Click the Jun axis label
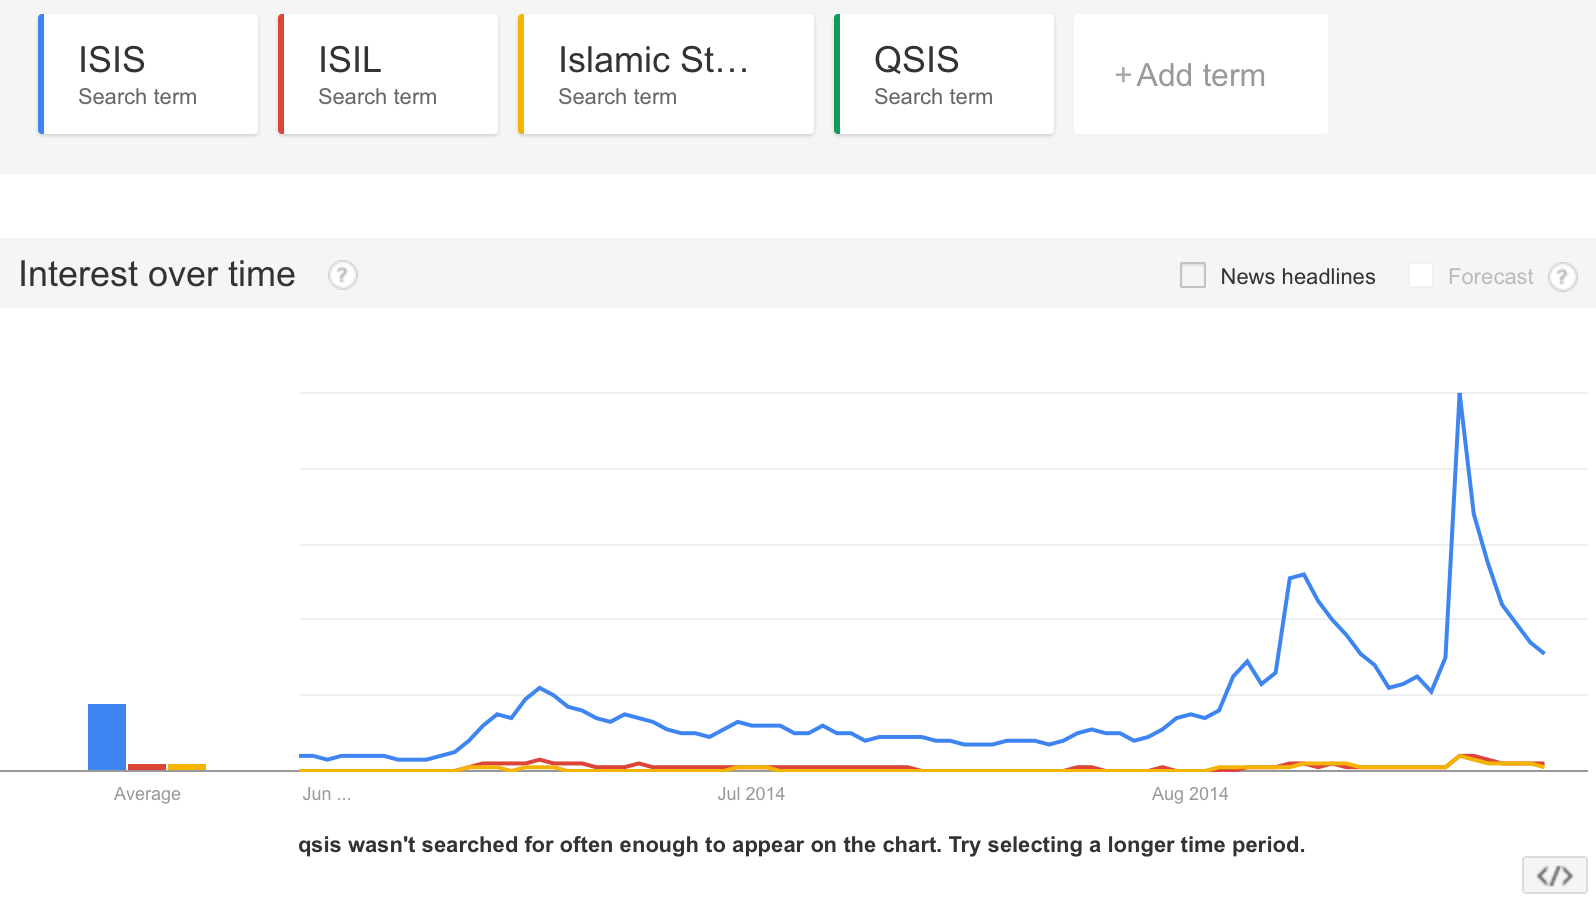This screenshot has height=910, width=1596. (x=326, y=794)
